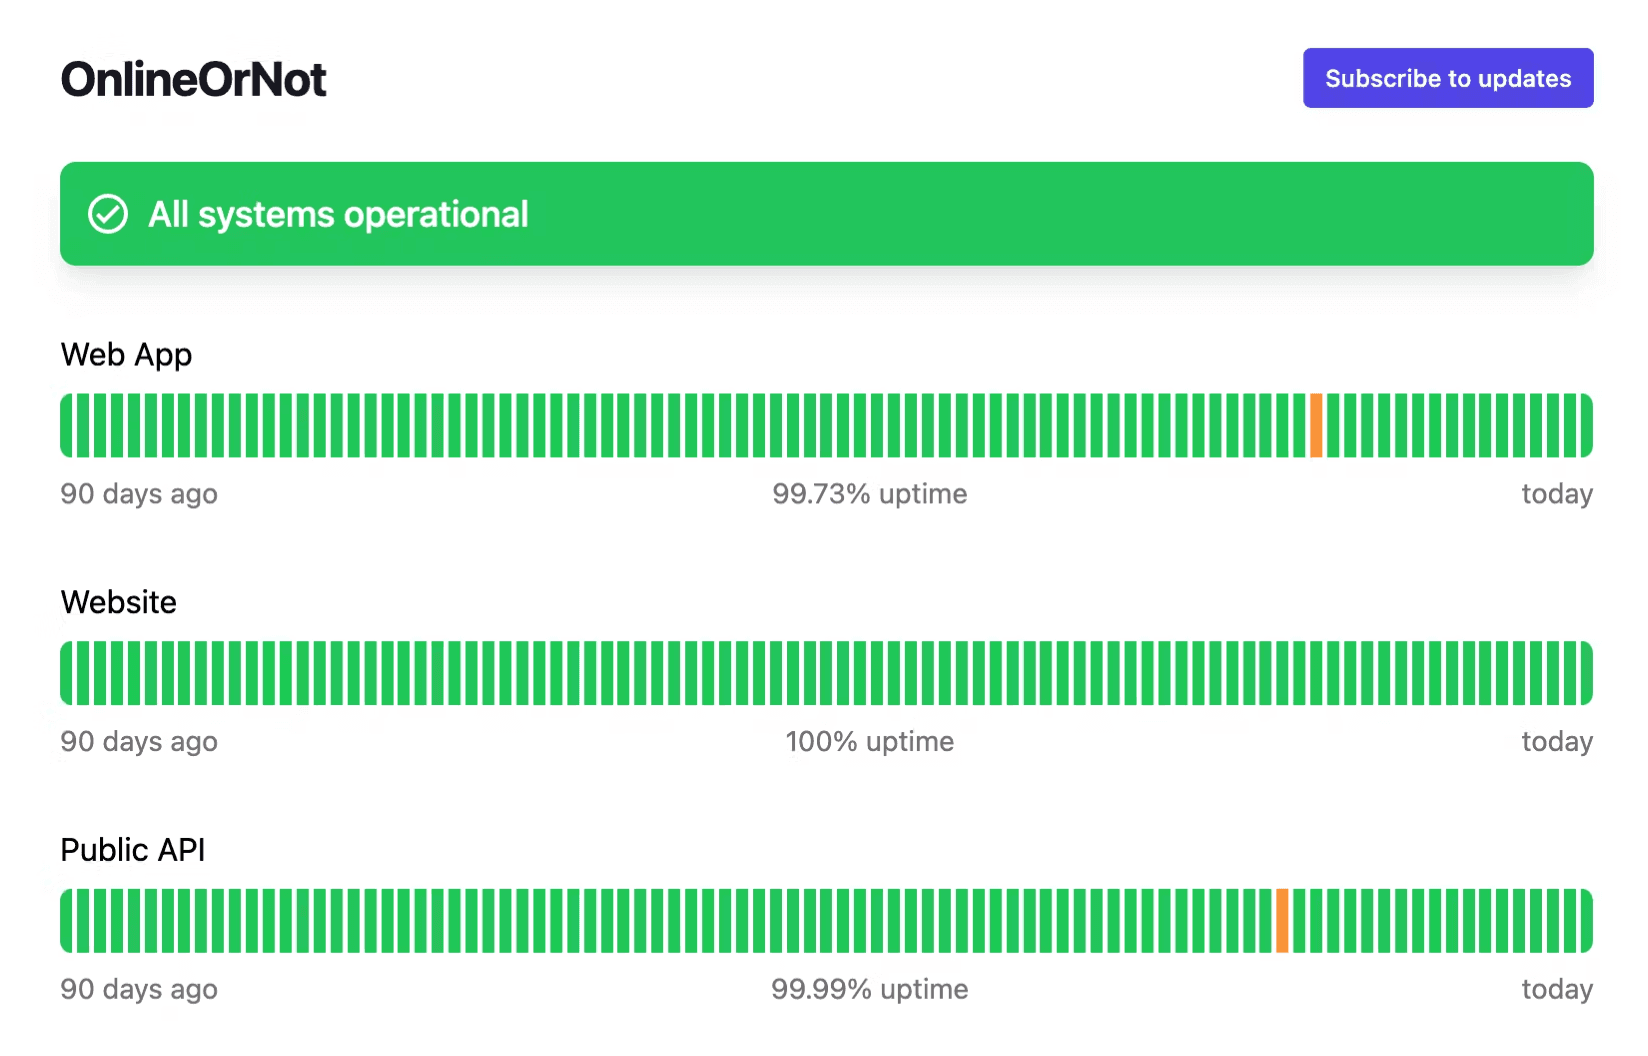
Task: Click the "today" label under Public API
Action: 1556,989
